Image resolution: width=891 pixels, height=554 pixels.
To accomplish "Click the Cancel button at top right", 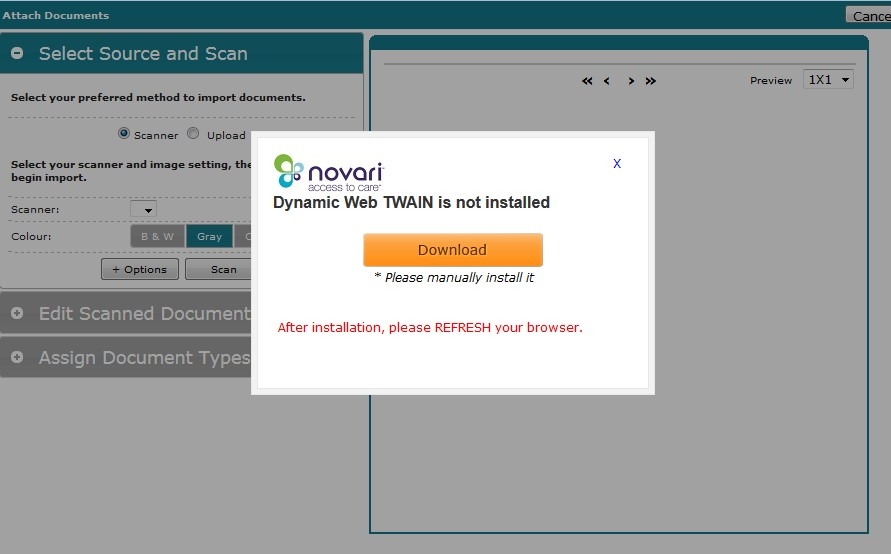I will click(869, 16).
